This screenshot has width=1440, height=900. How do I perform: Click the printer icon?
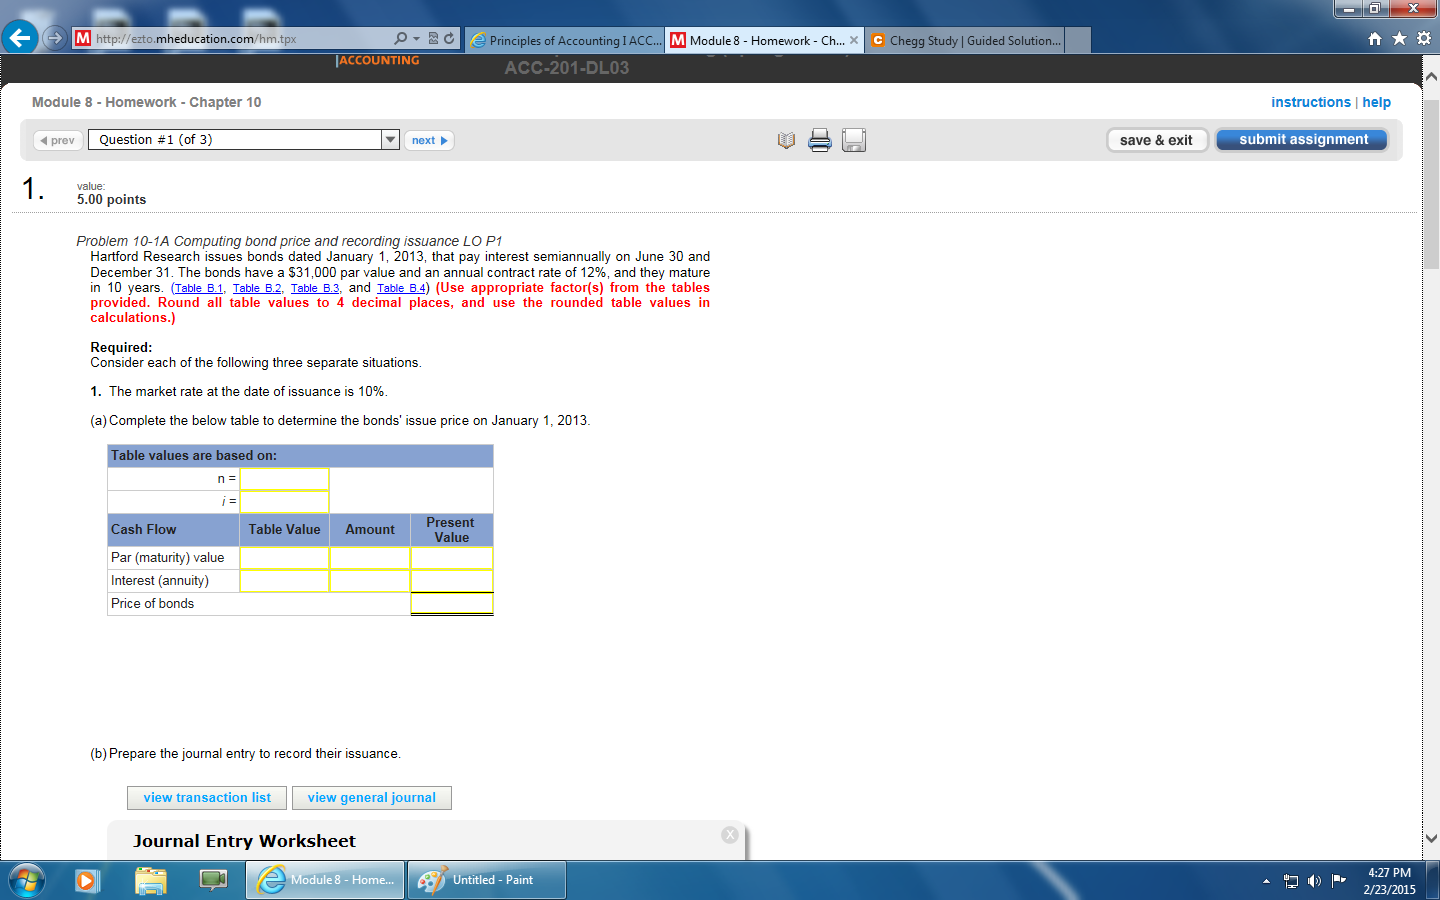(x=820, y=140)
